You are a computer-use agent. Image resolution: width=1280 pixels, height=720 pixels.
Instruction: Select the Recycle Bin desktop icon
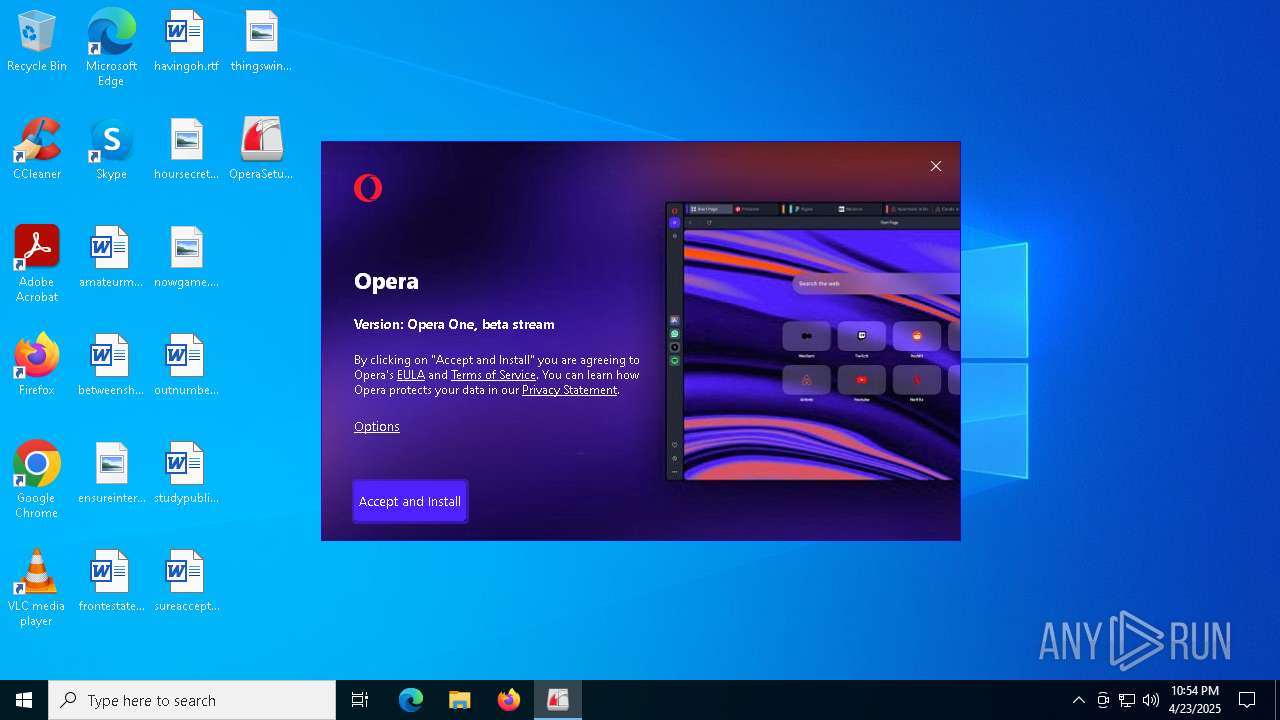pyautogui.click(x=37, y=42)
